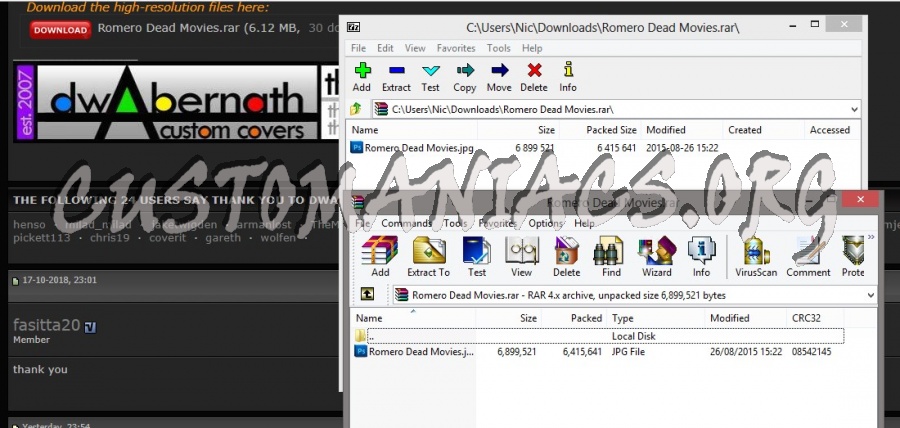
Task: Open Tools menu in 7-Zip
Action: pyautogui.click(x=498, y=48)
